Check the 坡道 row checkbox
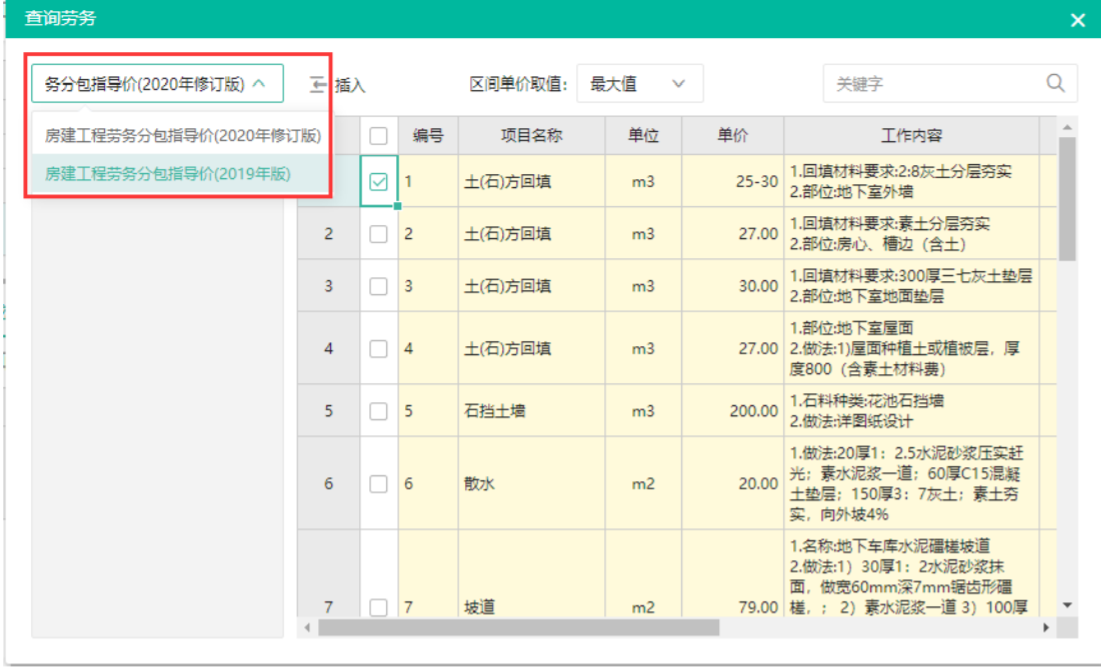The height and width of the screenshot is (667, 1101). click(x=378, y=607)
